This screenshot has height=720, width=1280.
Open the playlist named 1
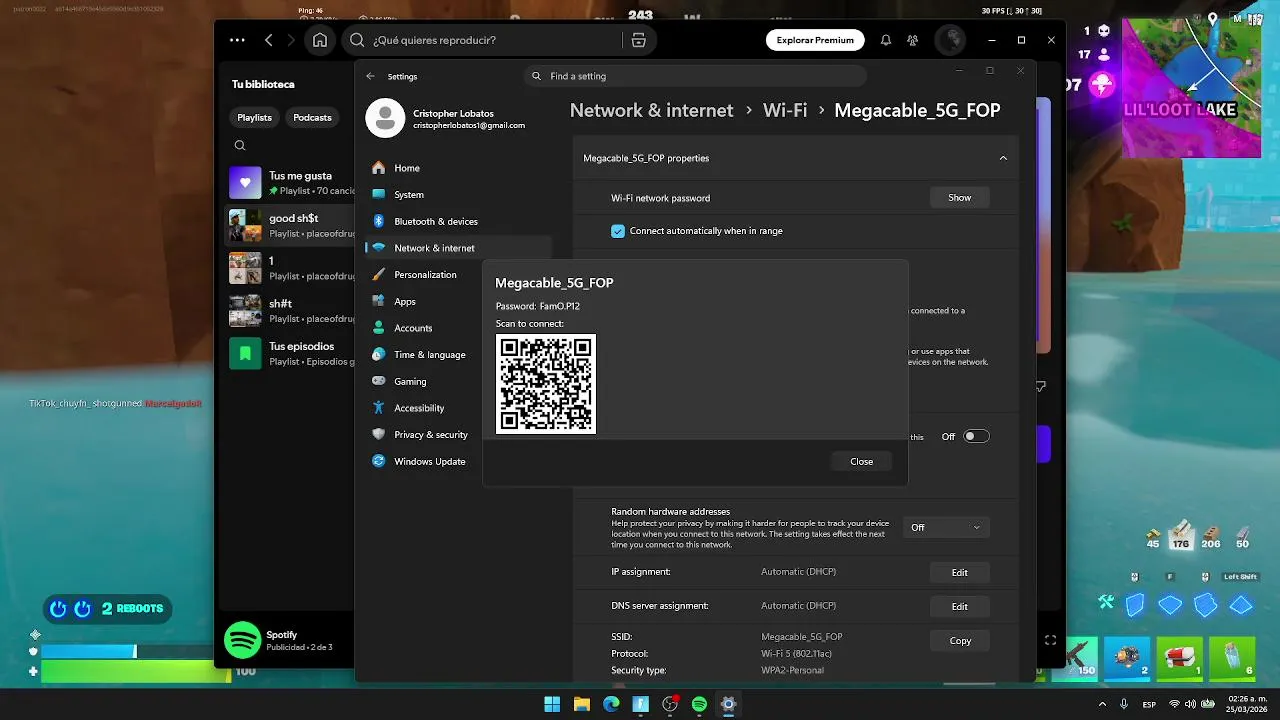291,268
